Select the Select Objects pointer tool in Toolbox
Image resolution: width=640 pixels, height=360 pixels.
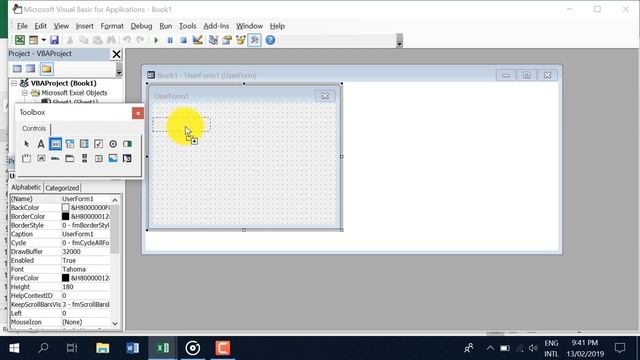tap(27, 144)
